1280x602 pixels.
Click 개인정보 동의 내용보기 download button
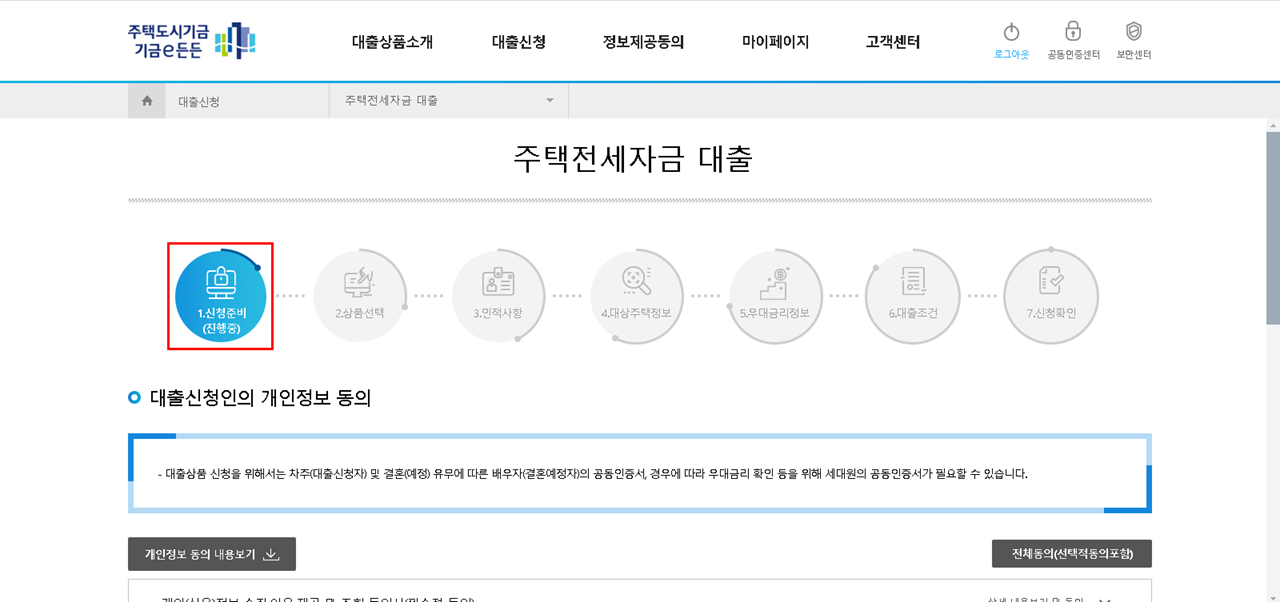coord(212,554)
